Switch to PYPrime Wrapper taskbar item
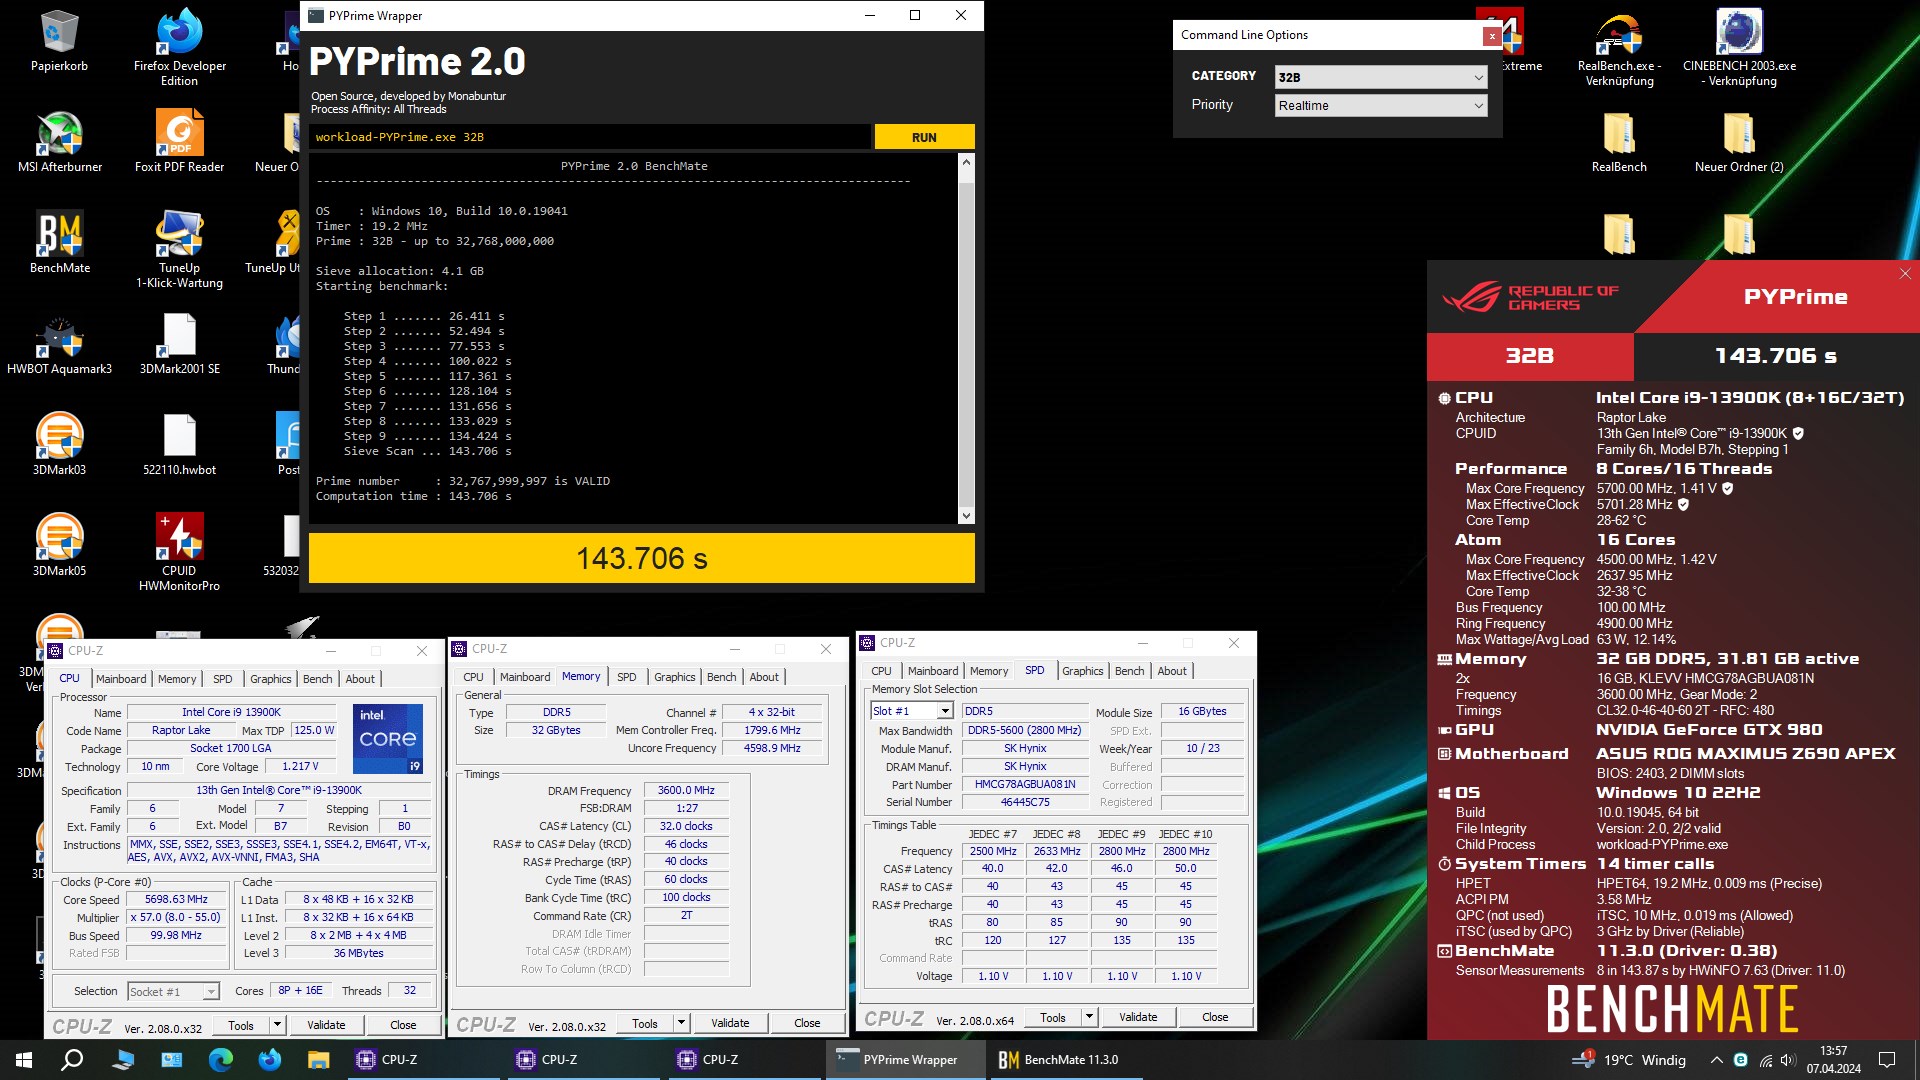 point(905,1059)
